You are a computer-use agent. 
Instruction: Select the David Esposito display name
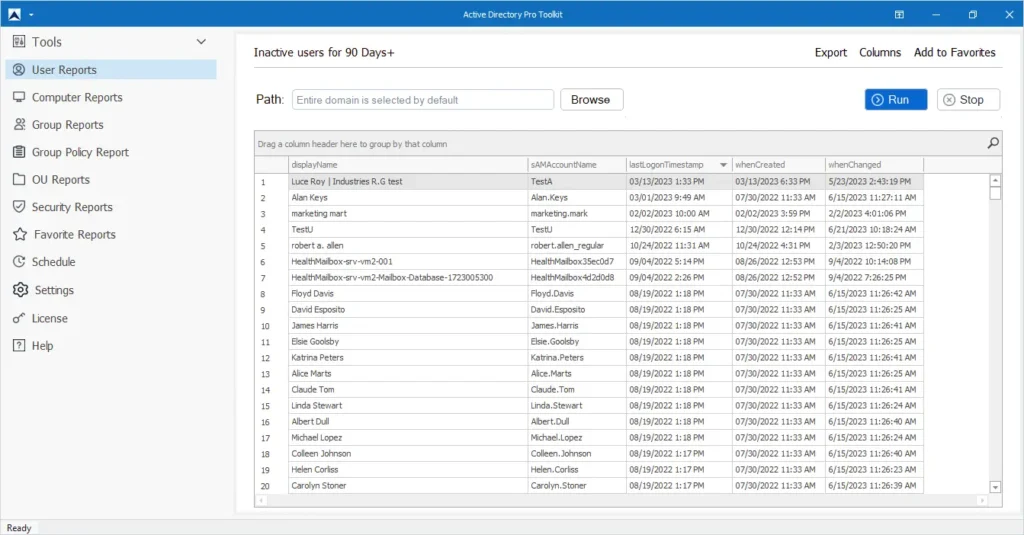tap(408, 310)
